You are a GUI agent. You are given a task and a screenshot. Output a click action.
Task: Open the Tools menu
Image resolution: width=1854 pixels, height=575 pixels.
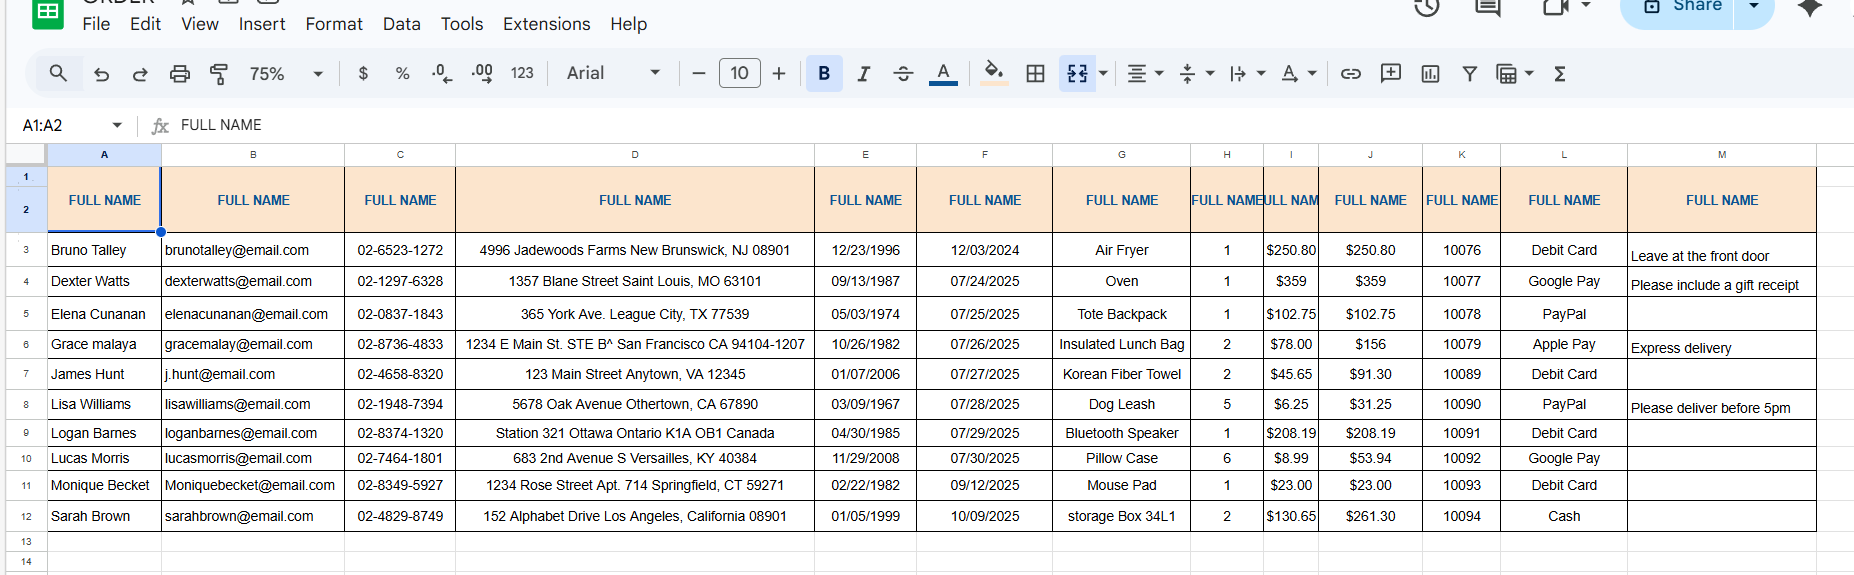(x=462, y=24)
